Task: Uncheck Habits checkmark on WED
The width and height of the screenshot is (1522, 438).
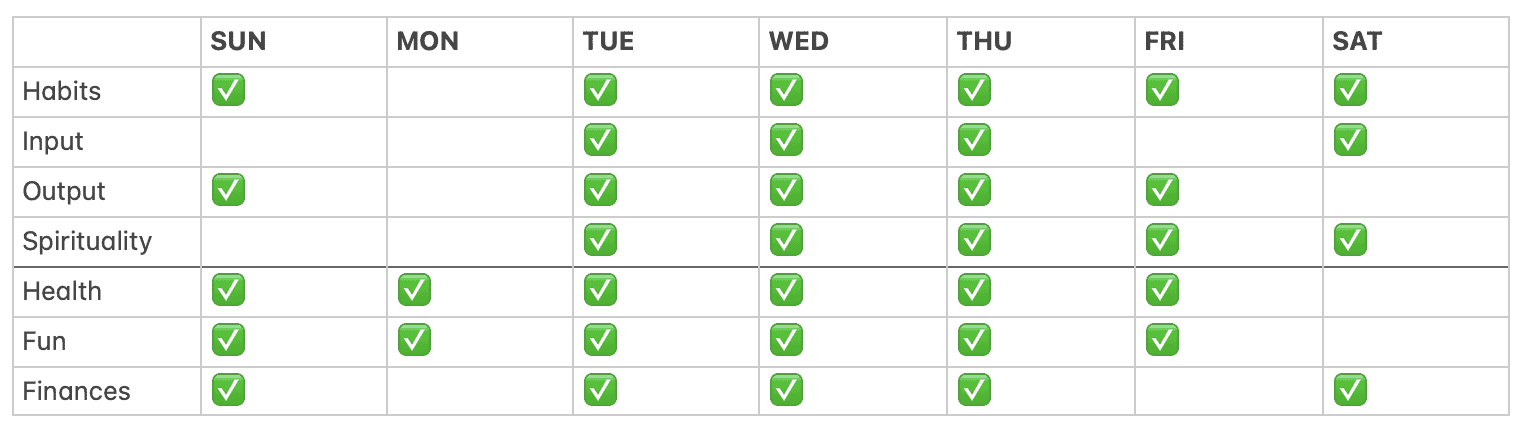Action: pyautogui.click(x=786, y=91)
